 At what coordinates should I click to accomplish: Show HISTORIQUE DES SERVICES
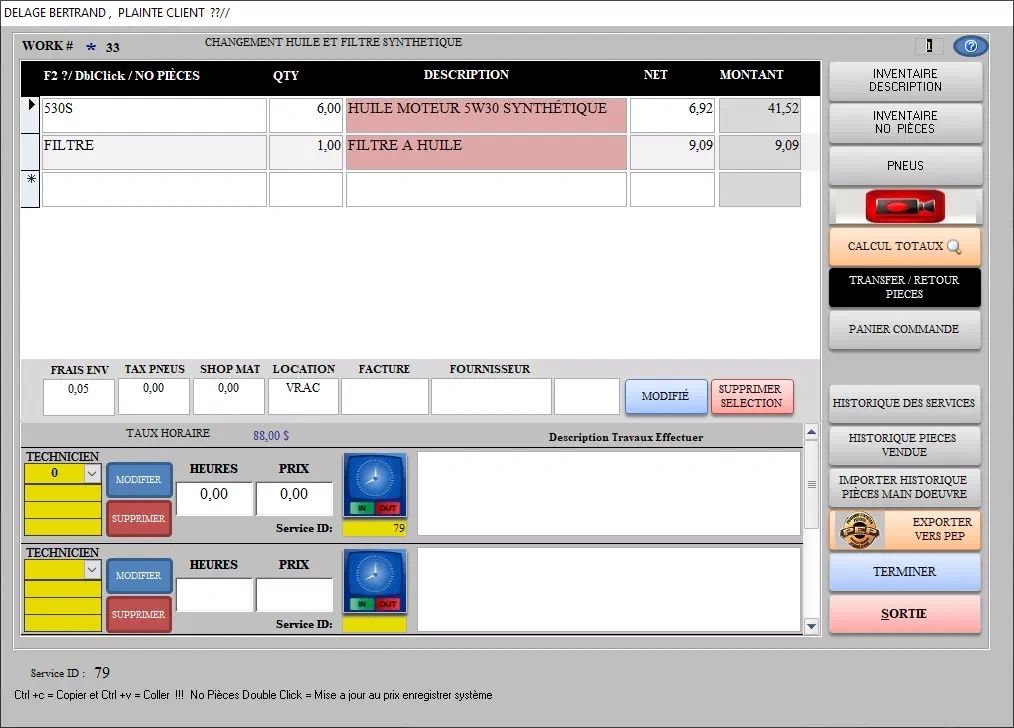point(905,403)
